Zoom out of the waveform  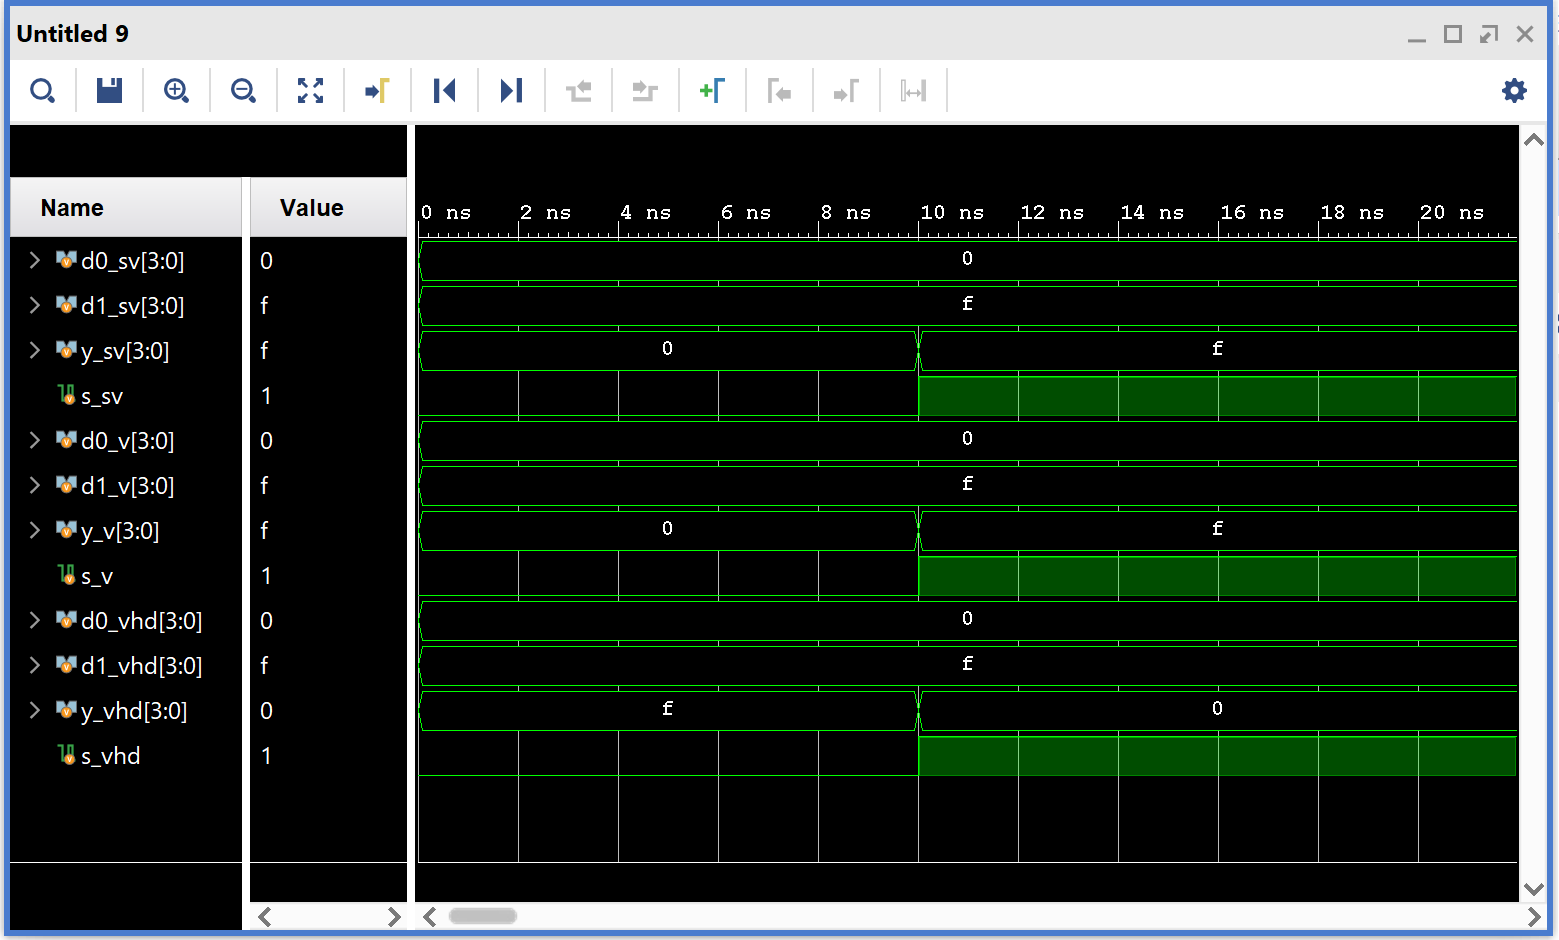[243, 91]
